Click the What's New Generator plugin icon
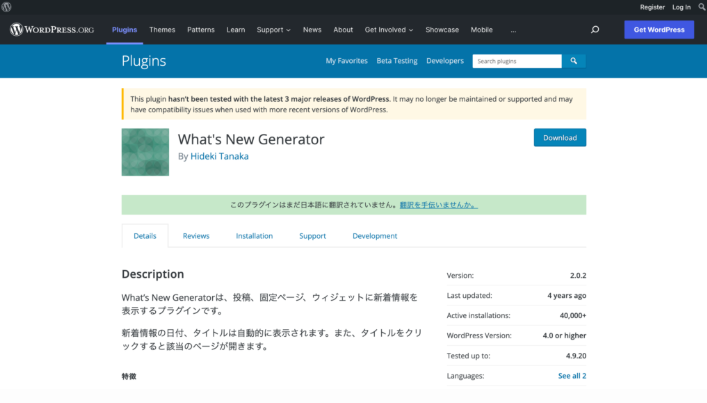This screenshot has height=403, width=707. coord(145,152)
